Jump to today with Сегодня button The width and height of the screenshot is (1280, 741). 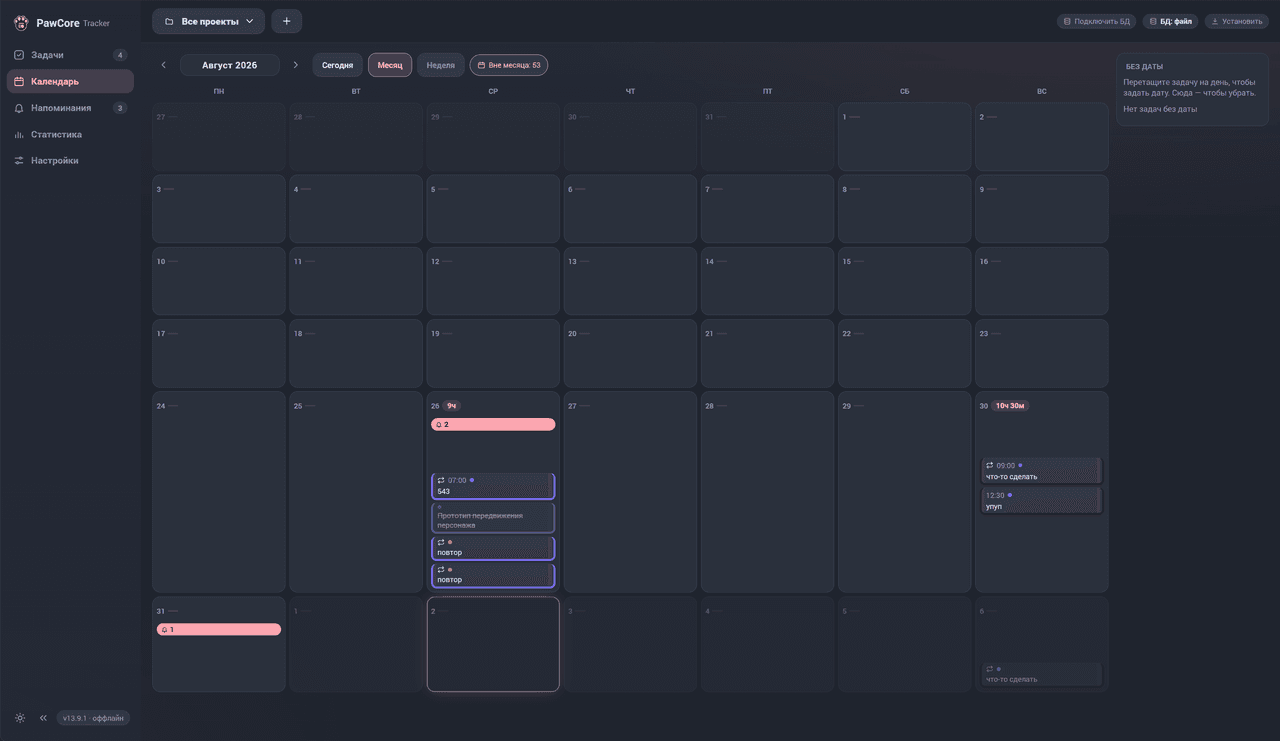pos(338,66)
